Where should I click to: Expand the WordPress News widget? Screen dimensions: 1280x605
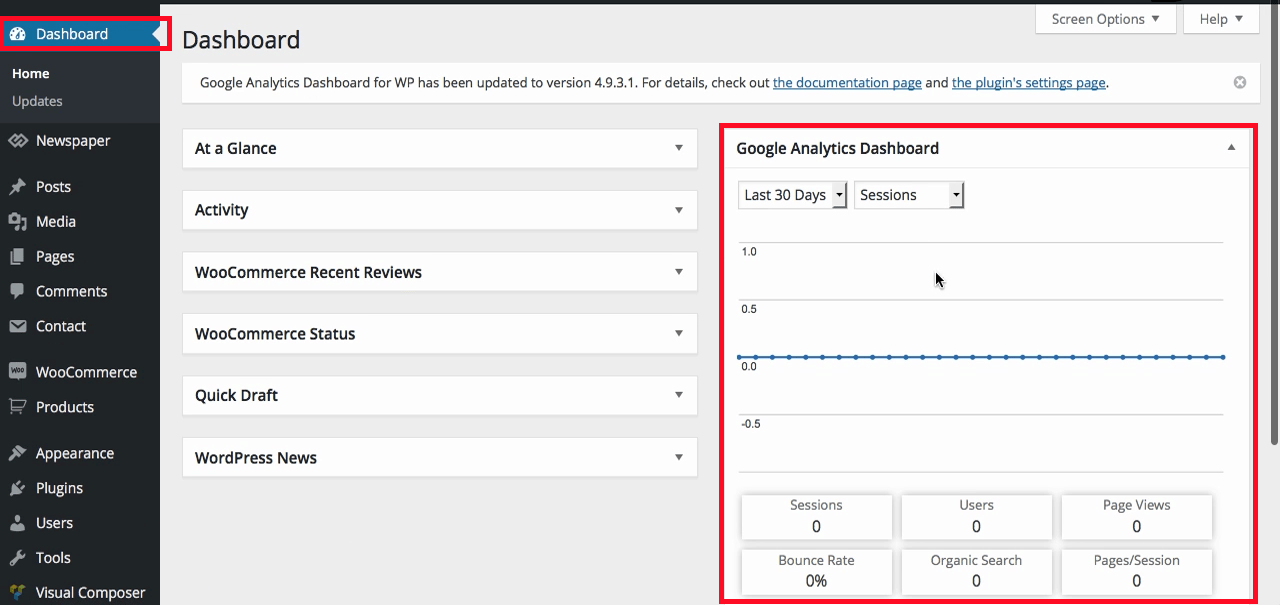click(x=679, y=457)
